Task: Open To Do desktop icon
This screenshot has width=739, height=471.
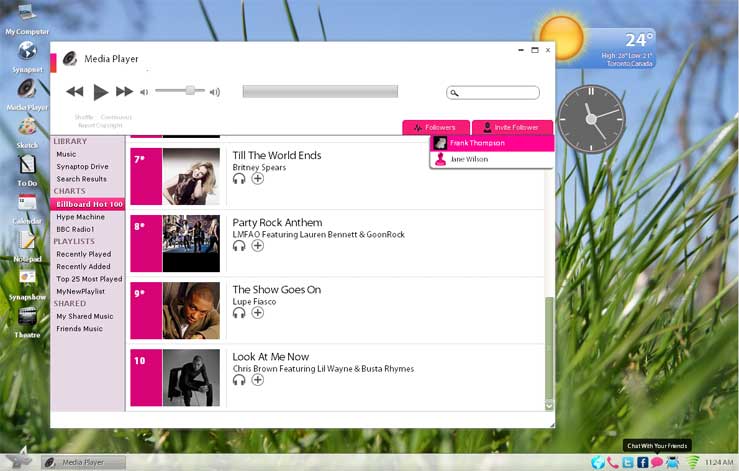Action: [x=27, y=164]
